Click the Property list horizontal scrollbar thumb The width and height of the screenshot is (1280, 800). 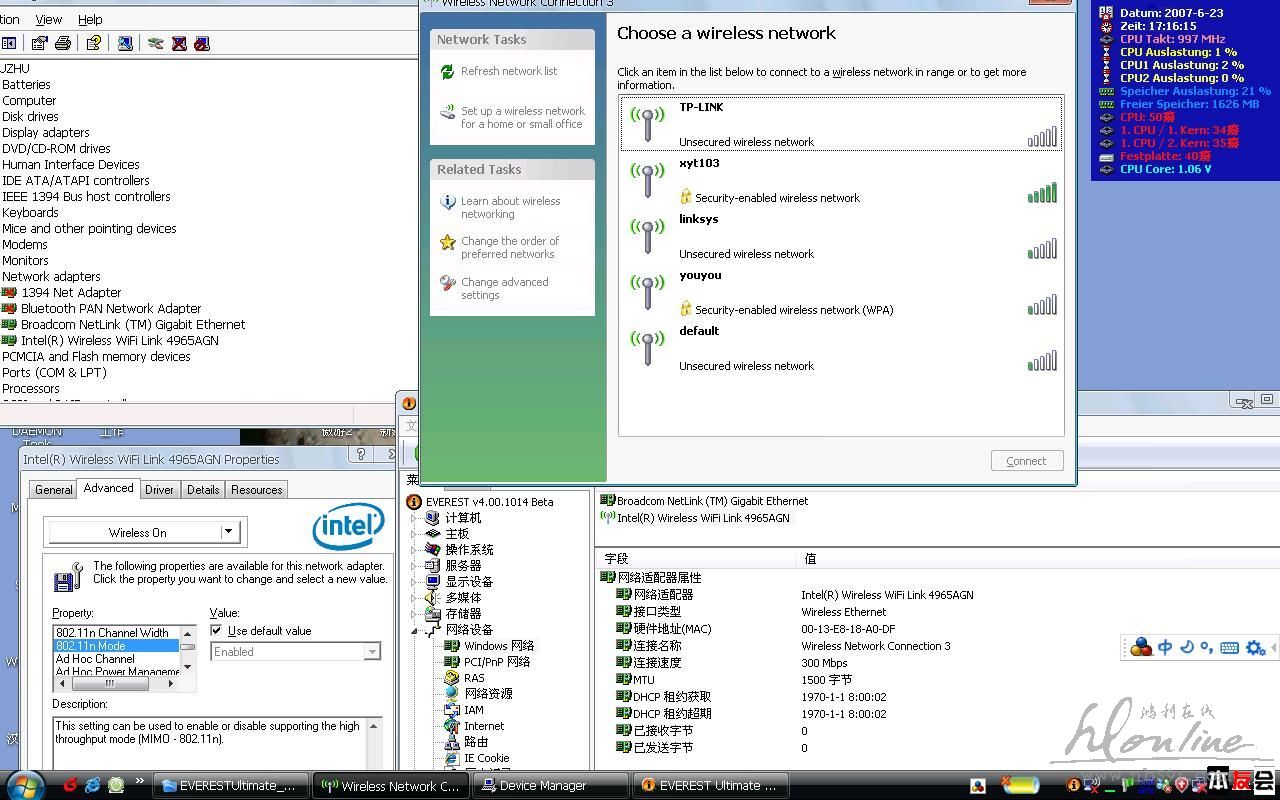pyautogui.click(x=109, y=684)
